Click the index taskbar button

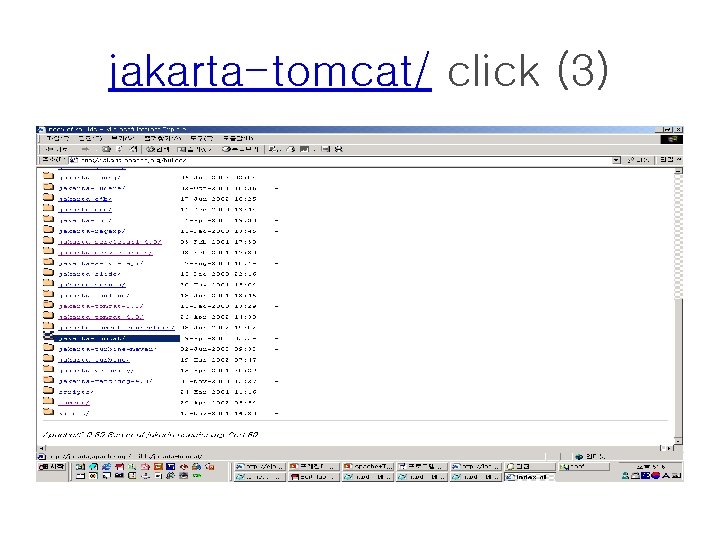coord(529,477)
